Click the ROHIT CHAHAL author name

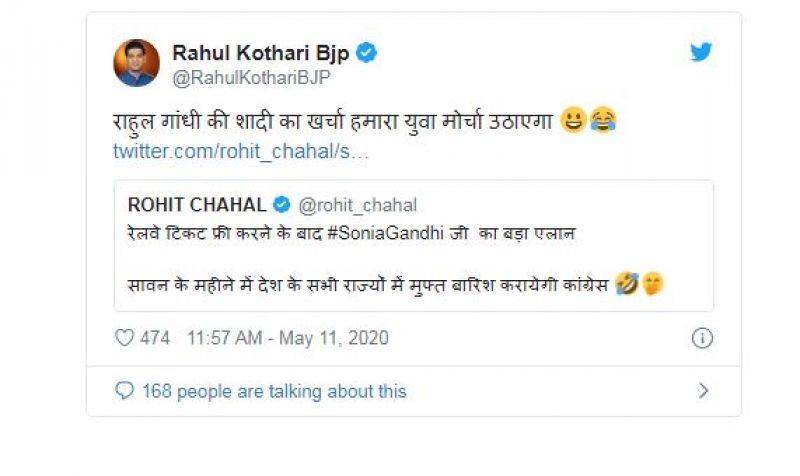(197, 205)
